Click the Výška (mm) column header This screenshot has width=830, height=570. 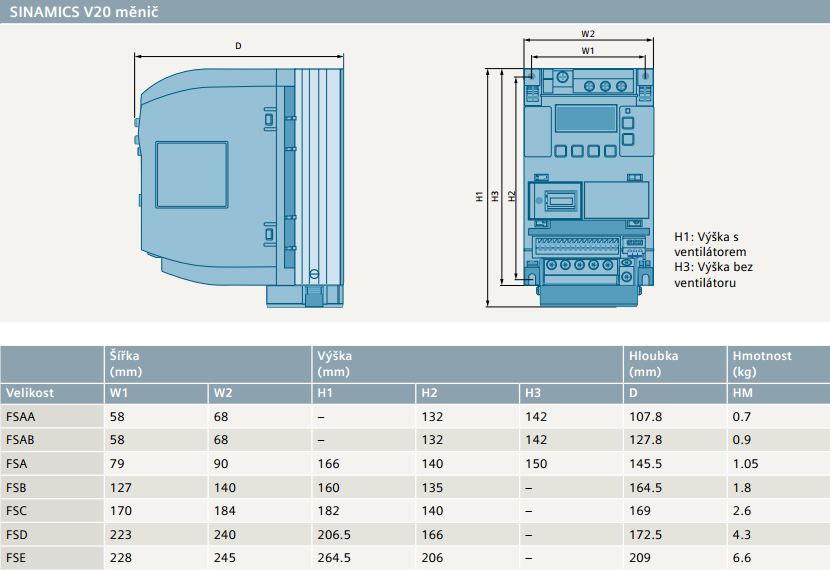(x=335, y=363)
